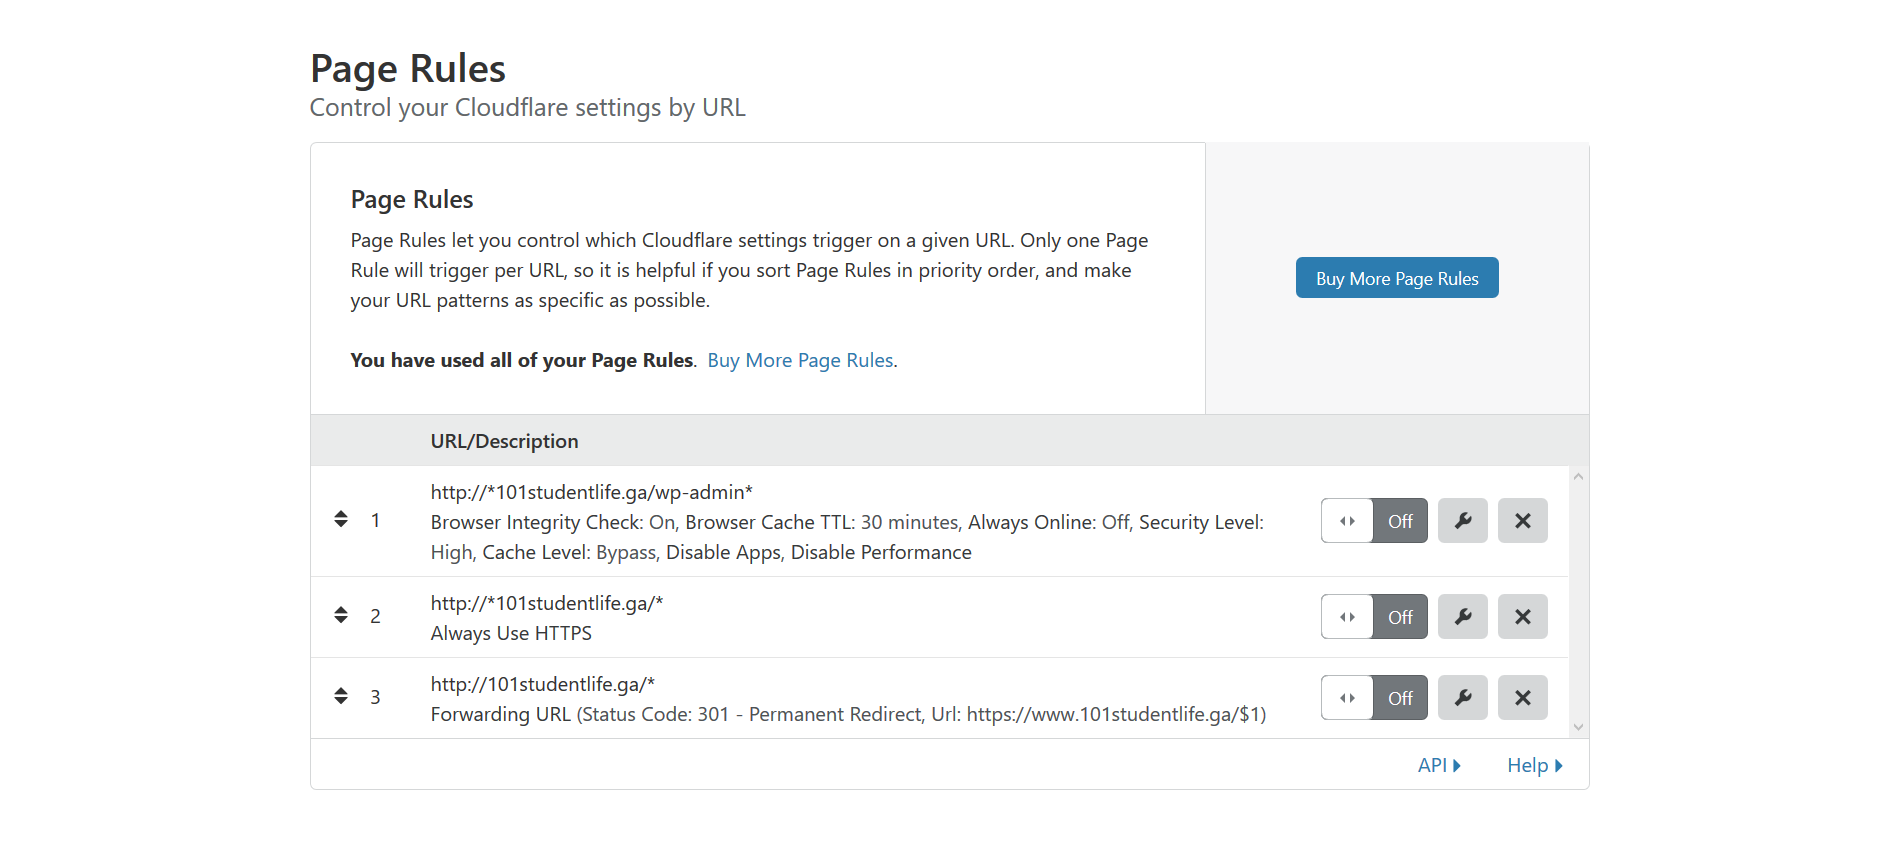Screen dimensions: 1898x849
Task: Switch on the Forwarding URL rule
Action: coord(1373,698)
